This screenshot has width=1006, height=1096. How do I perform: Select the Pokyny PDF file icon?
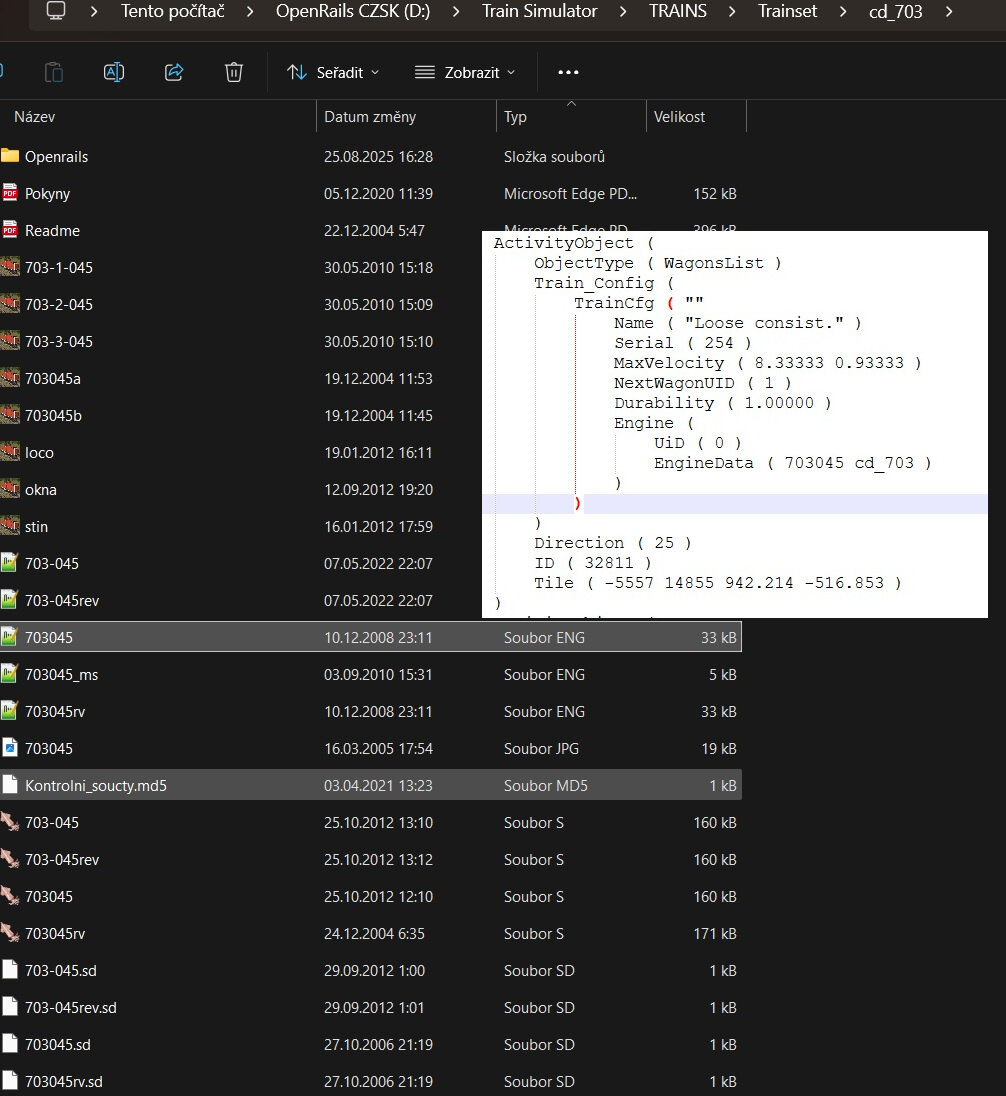(10, 193)
